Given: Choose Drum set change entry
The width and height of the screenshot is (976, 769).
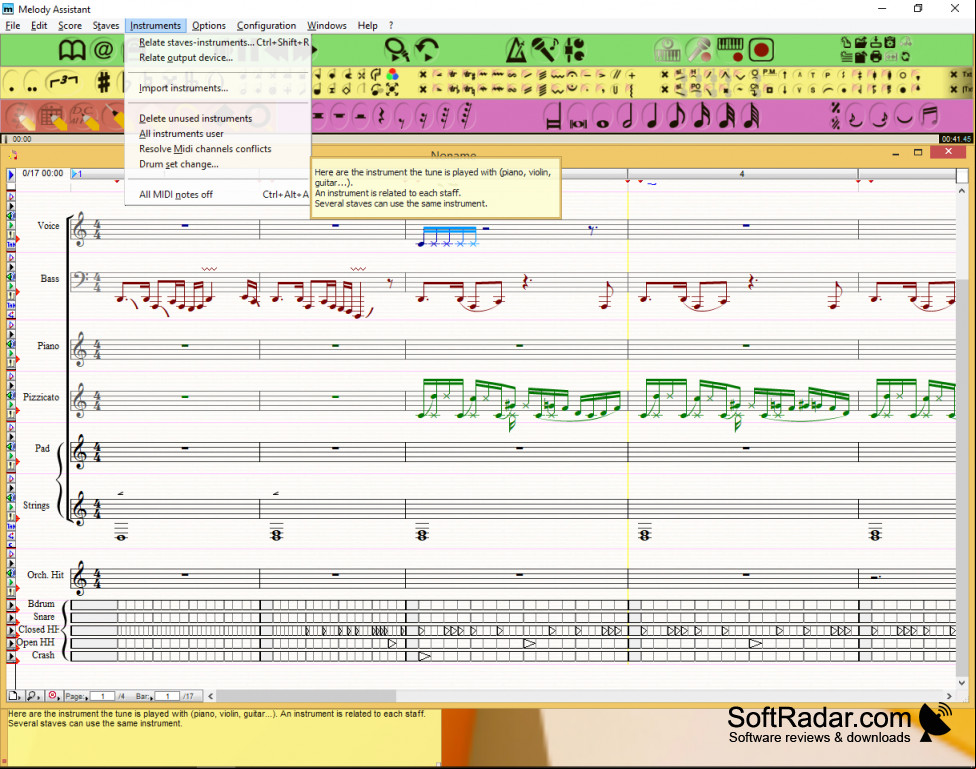Looking at the screenshot, I should pos(218,164).
